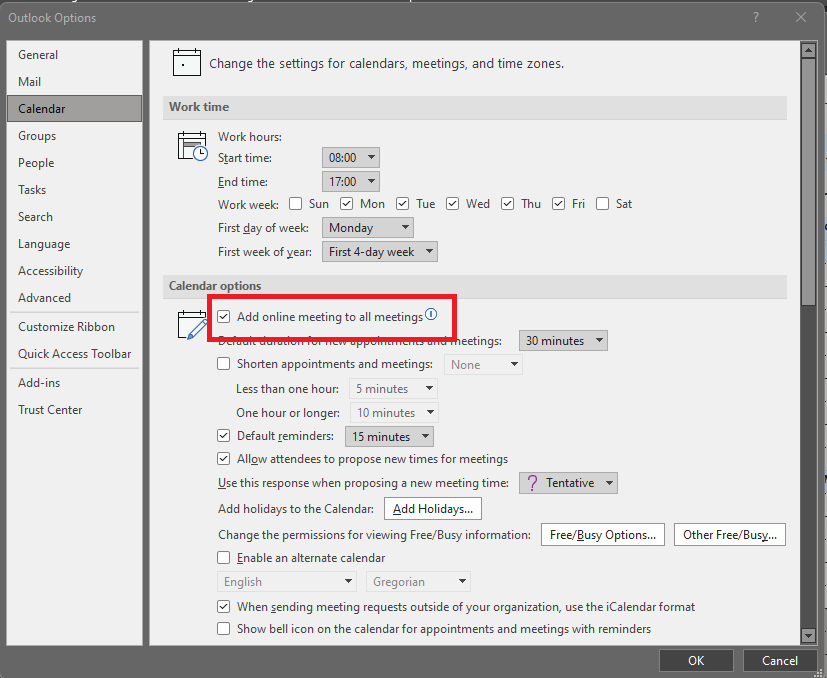
Task: Select the Accessibility category
Action: [x=74, y=271]
